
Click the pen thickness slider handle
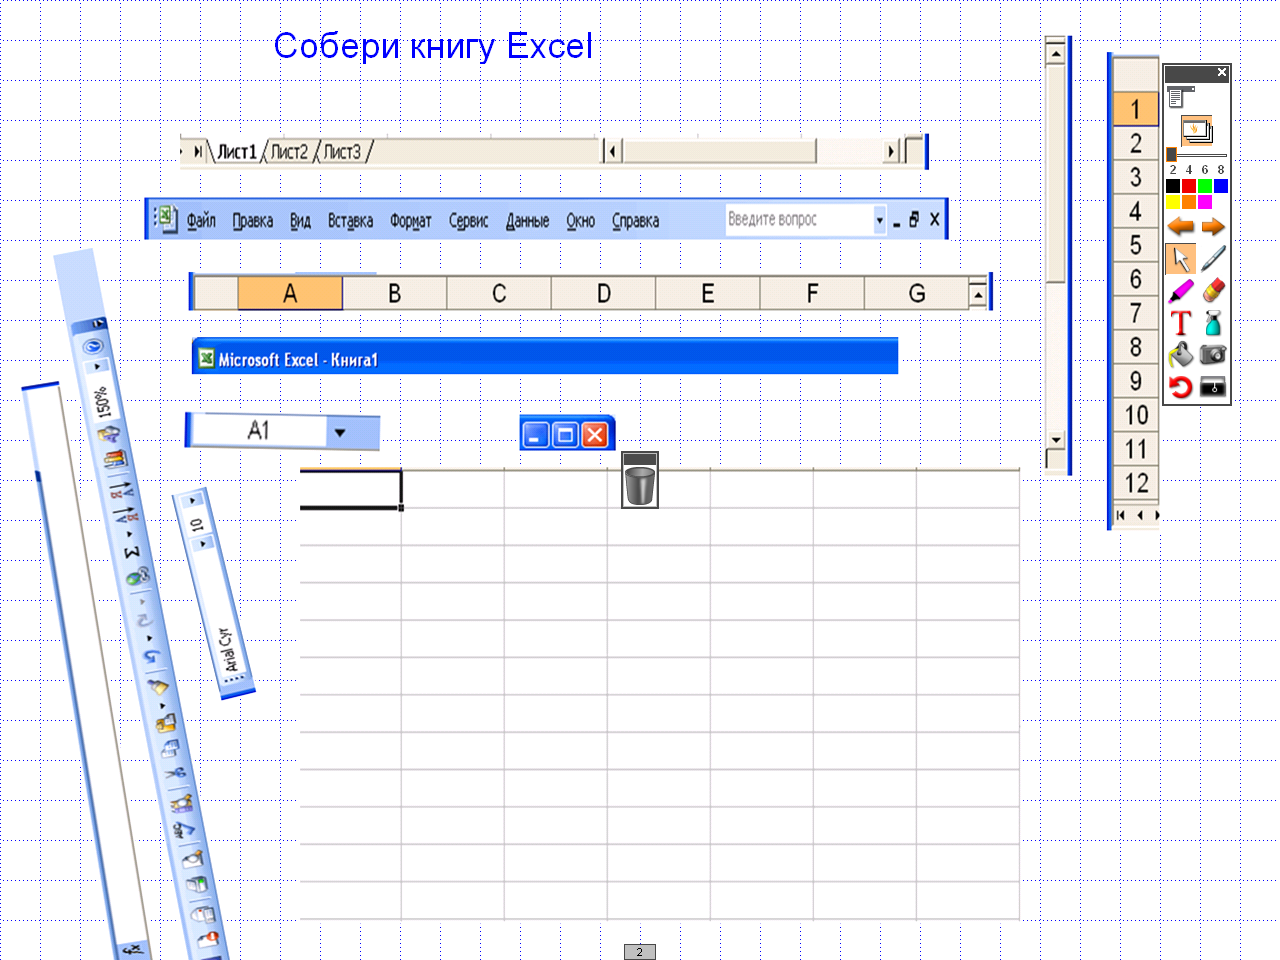click(1171, 154)
